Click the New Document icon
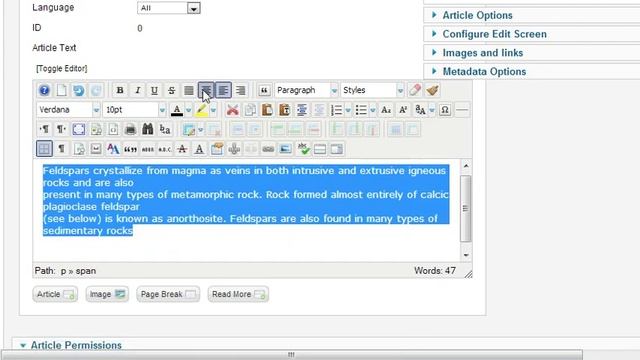Screen dimensions: 640x360 (61, 90)
